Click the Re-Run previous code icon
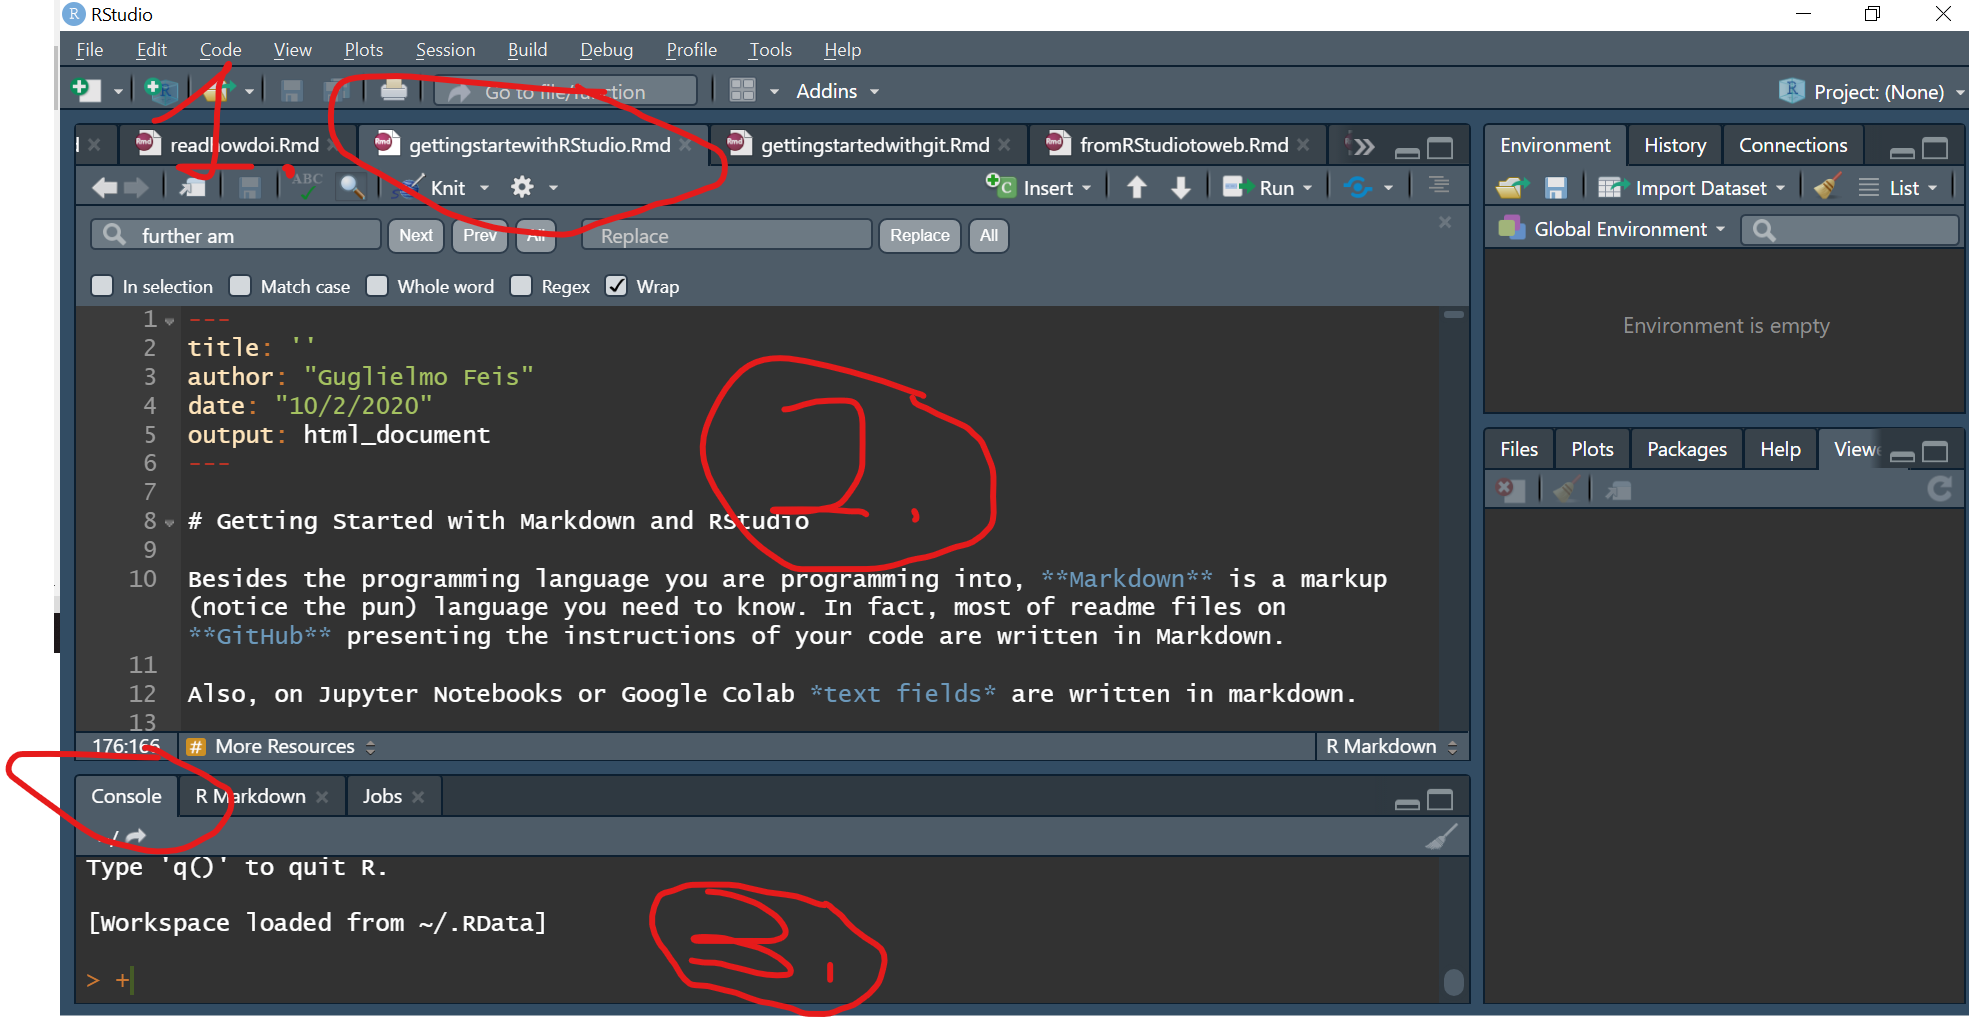This screenshot has width=1969, height=1019. click(1357, 187)
